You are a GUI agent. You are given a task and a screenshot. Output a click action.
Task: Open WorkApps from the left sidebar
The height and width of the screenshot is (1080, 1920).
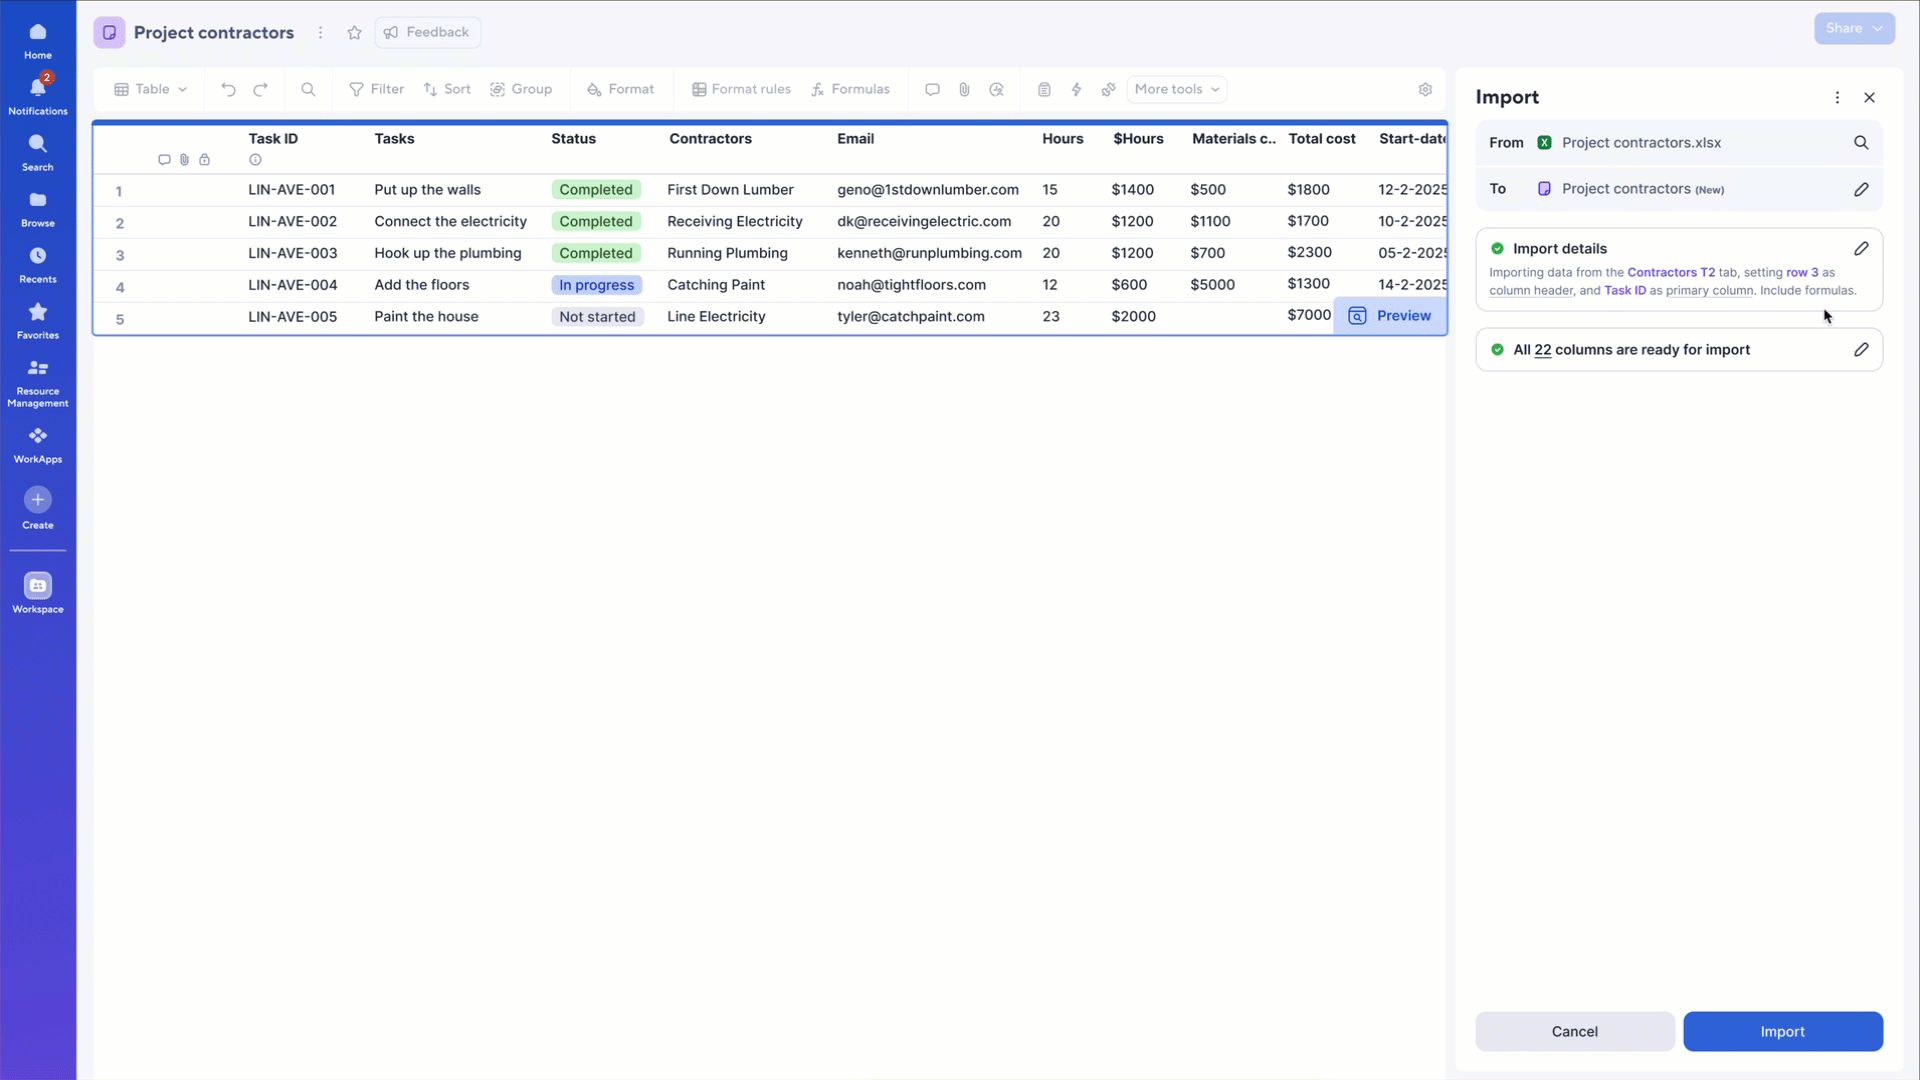pos(38,444)
